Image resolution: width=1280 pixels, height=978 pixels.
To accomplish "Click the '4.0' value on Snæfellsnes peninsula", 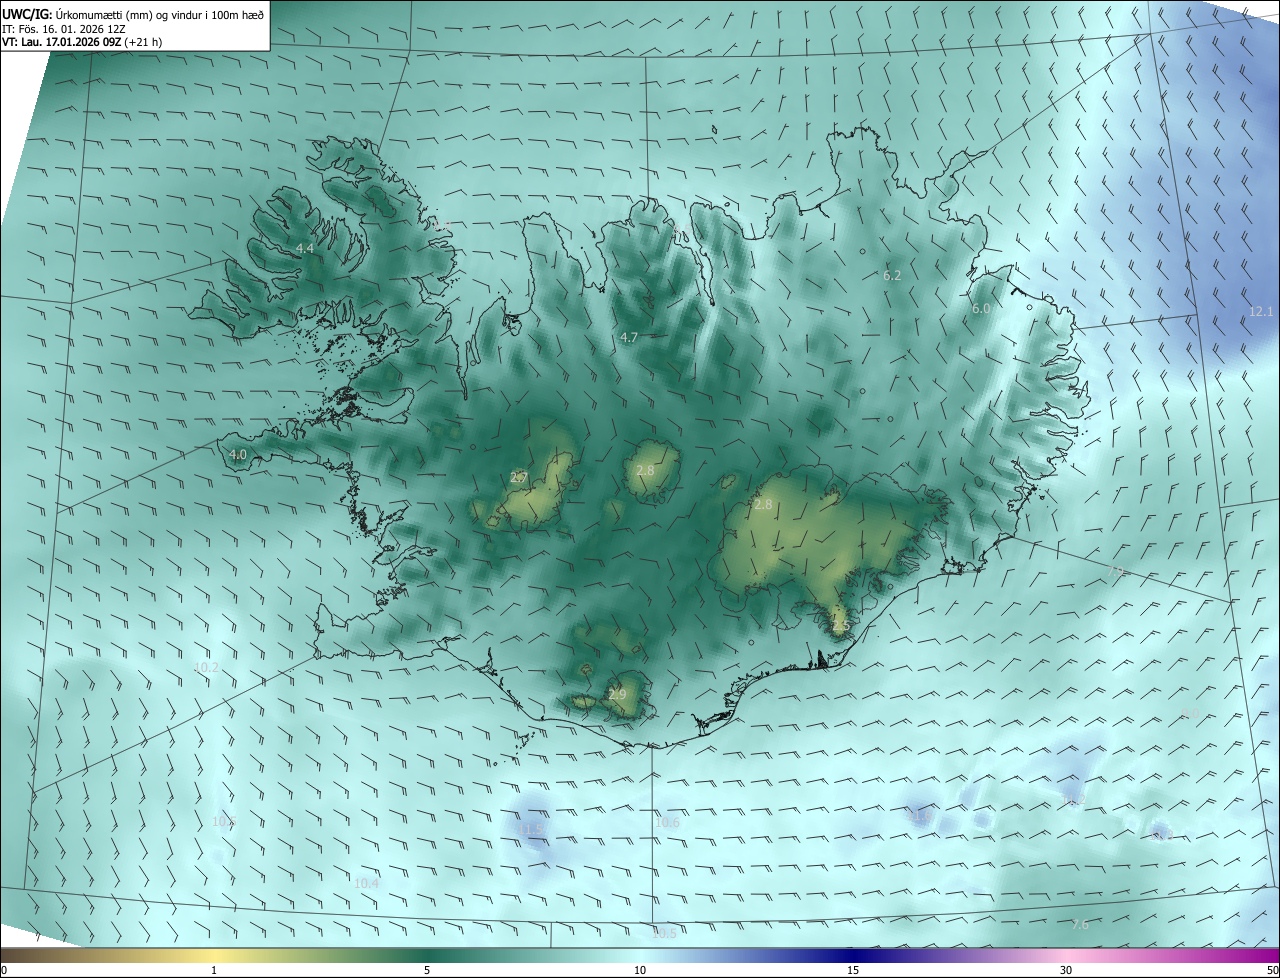I will pyautogui.click(x=238, y=454).
